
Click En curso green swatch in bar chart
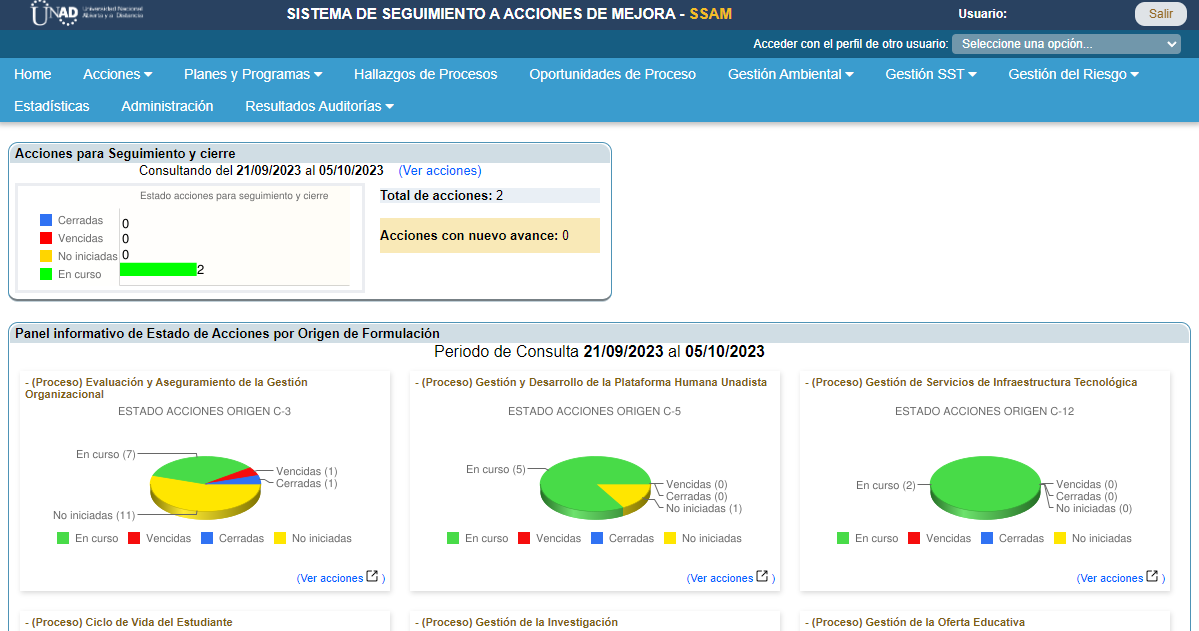click(46, 274)
